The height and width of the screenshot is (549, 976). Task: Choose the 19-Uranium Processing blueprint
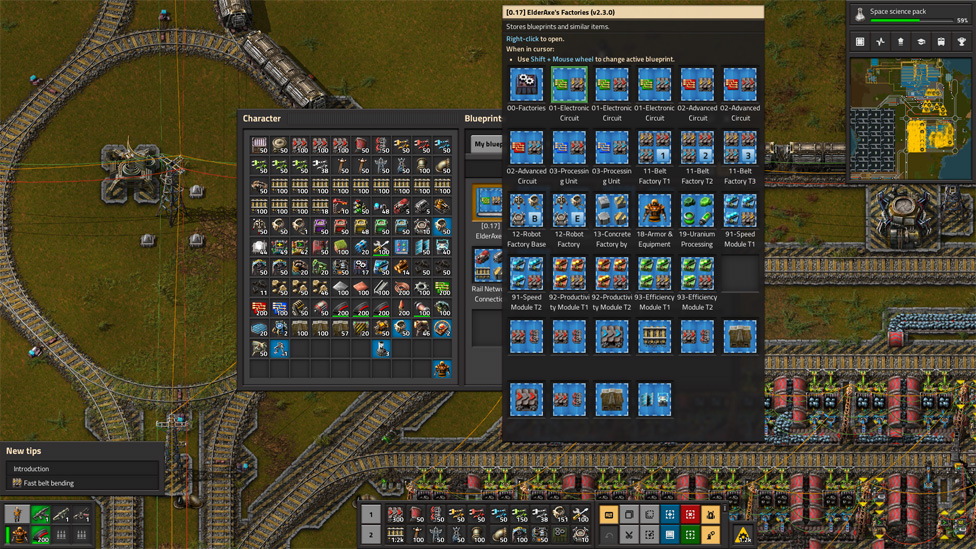[x=697, y=210]
